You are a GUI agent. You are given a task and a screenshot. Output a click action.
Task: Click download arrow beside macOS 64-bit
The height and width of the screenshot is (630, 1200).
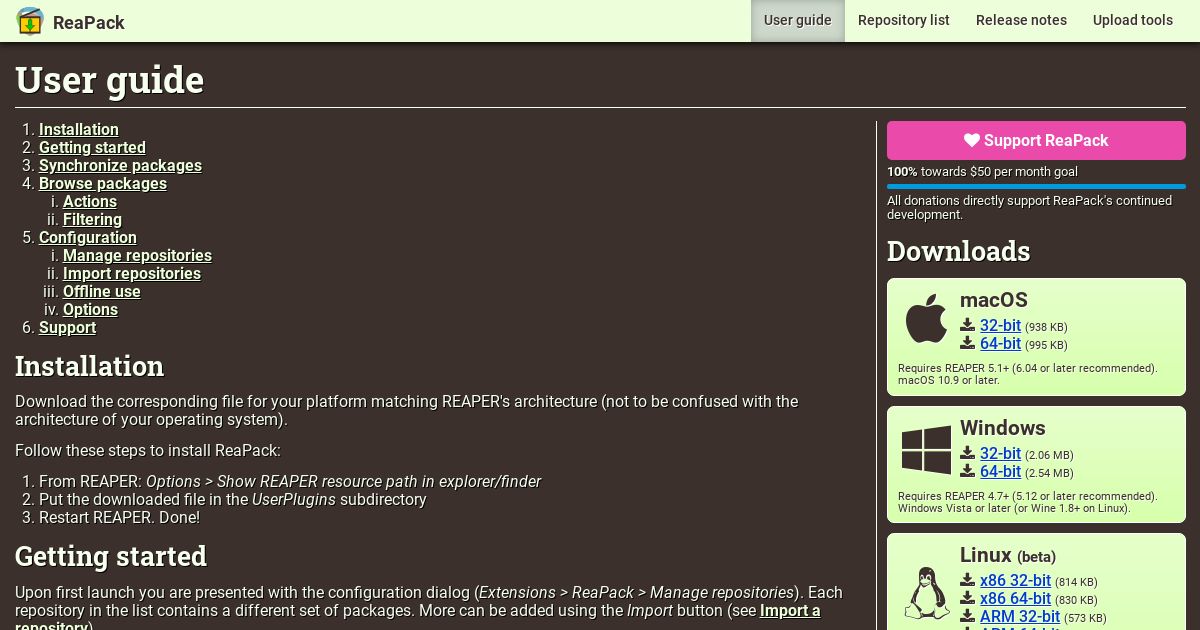[967, 343]
